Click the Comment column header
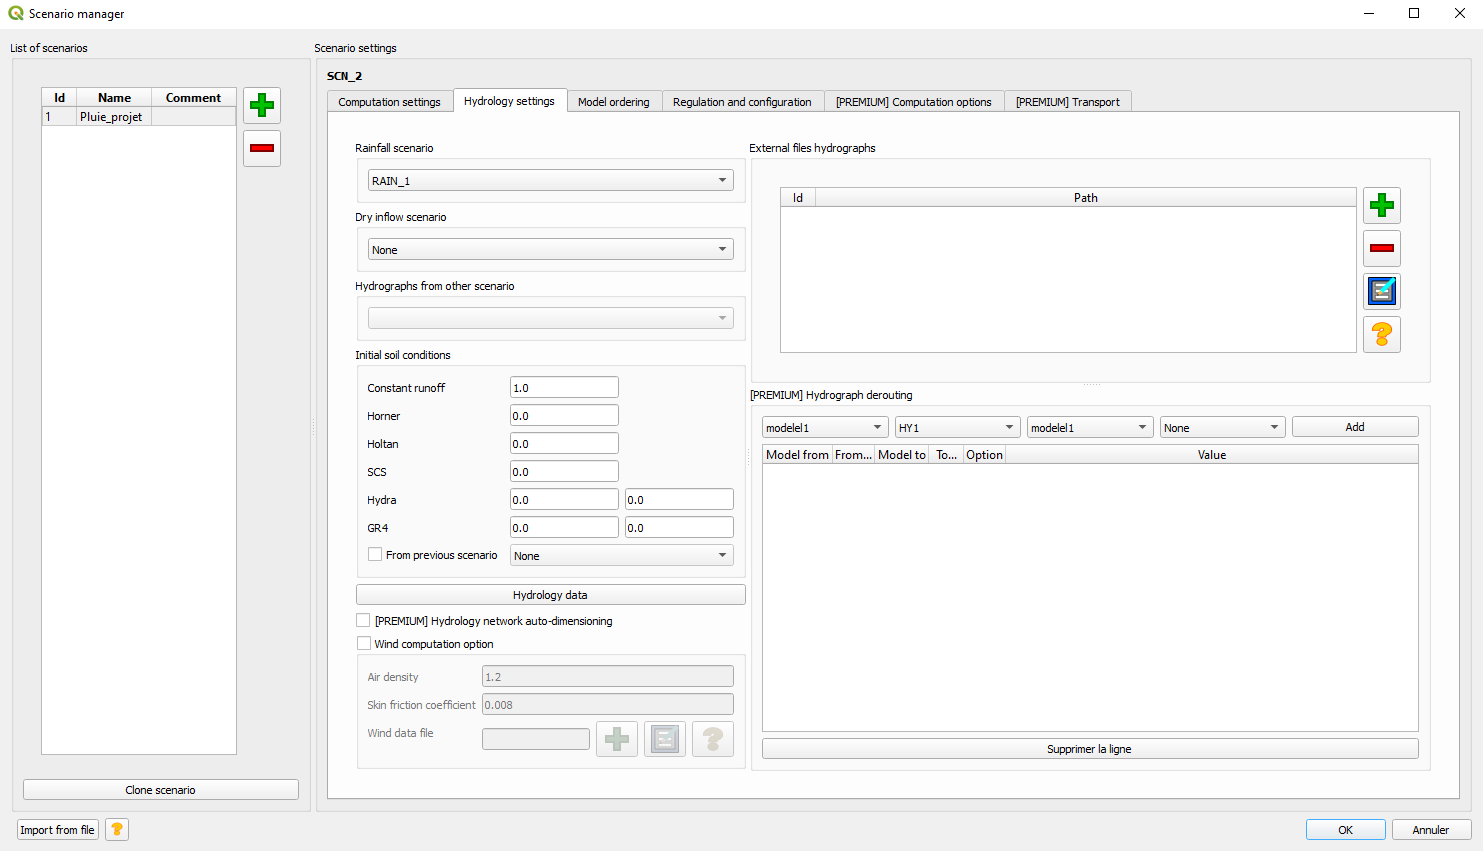This screenshot has width=1483, height=851. [193, 97]
